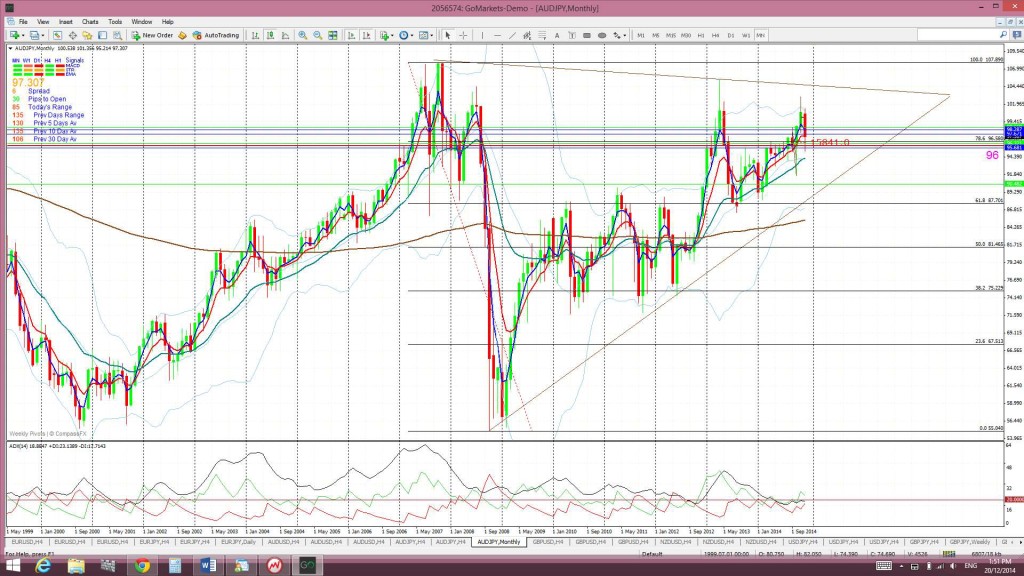Switch timeframe to D1
The height and width of the screenshot is (576, 1024).
(x=731, y=35)
